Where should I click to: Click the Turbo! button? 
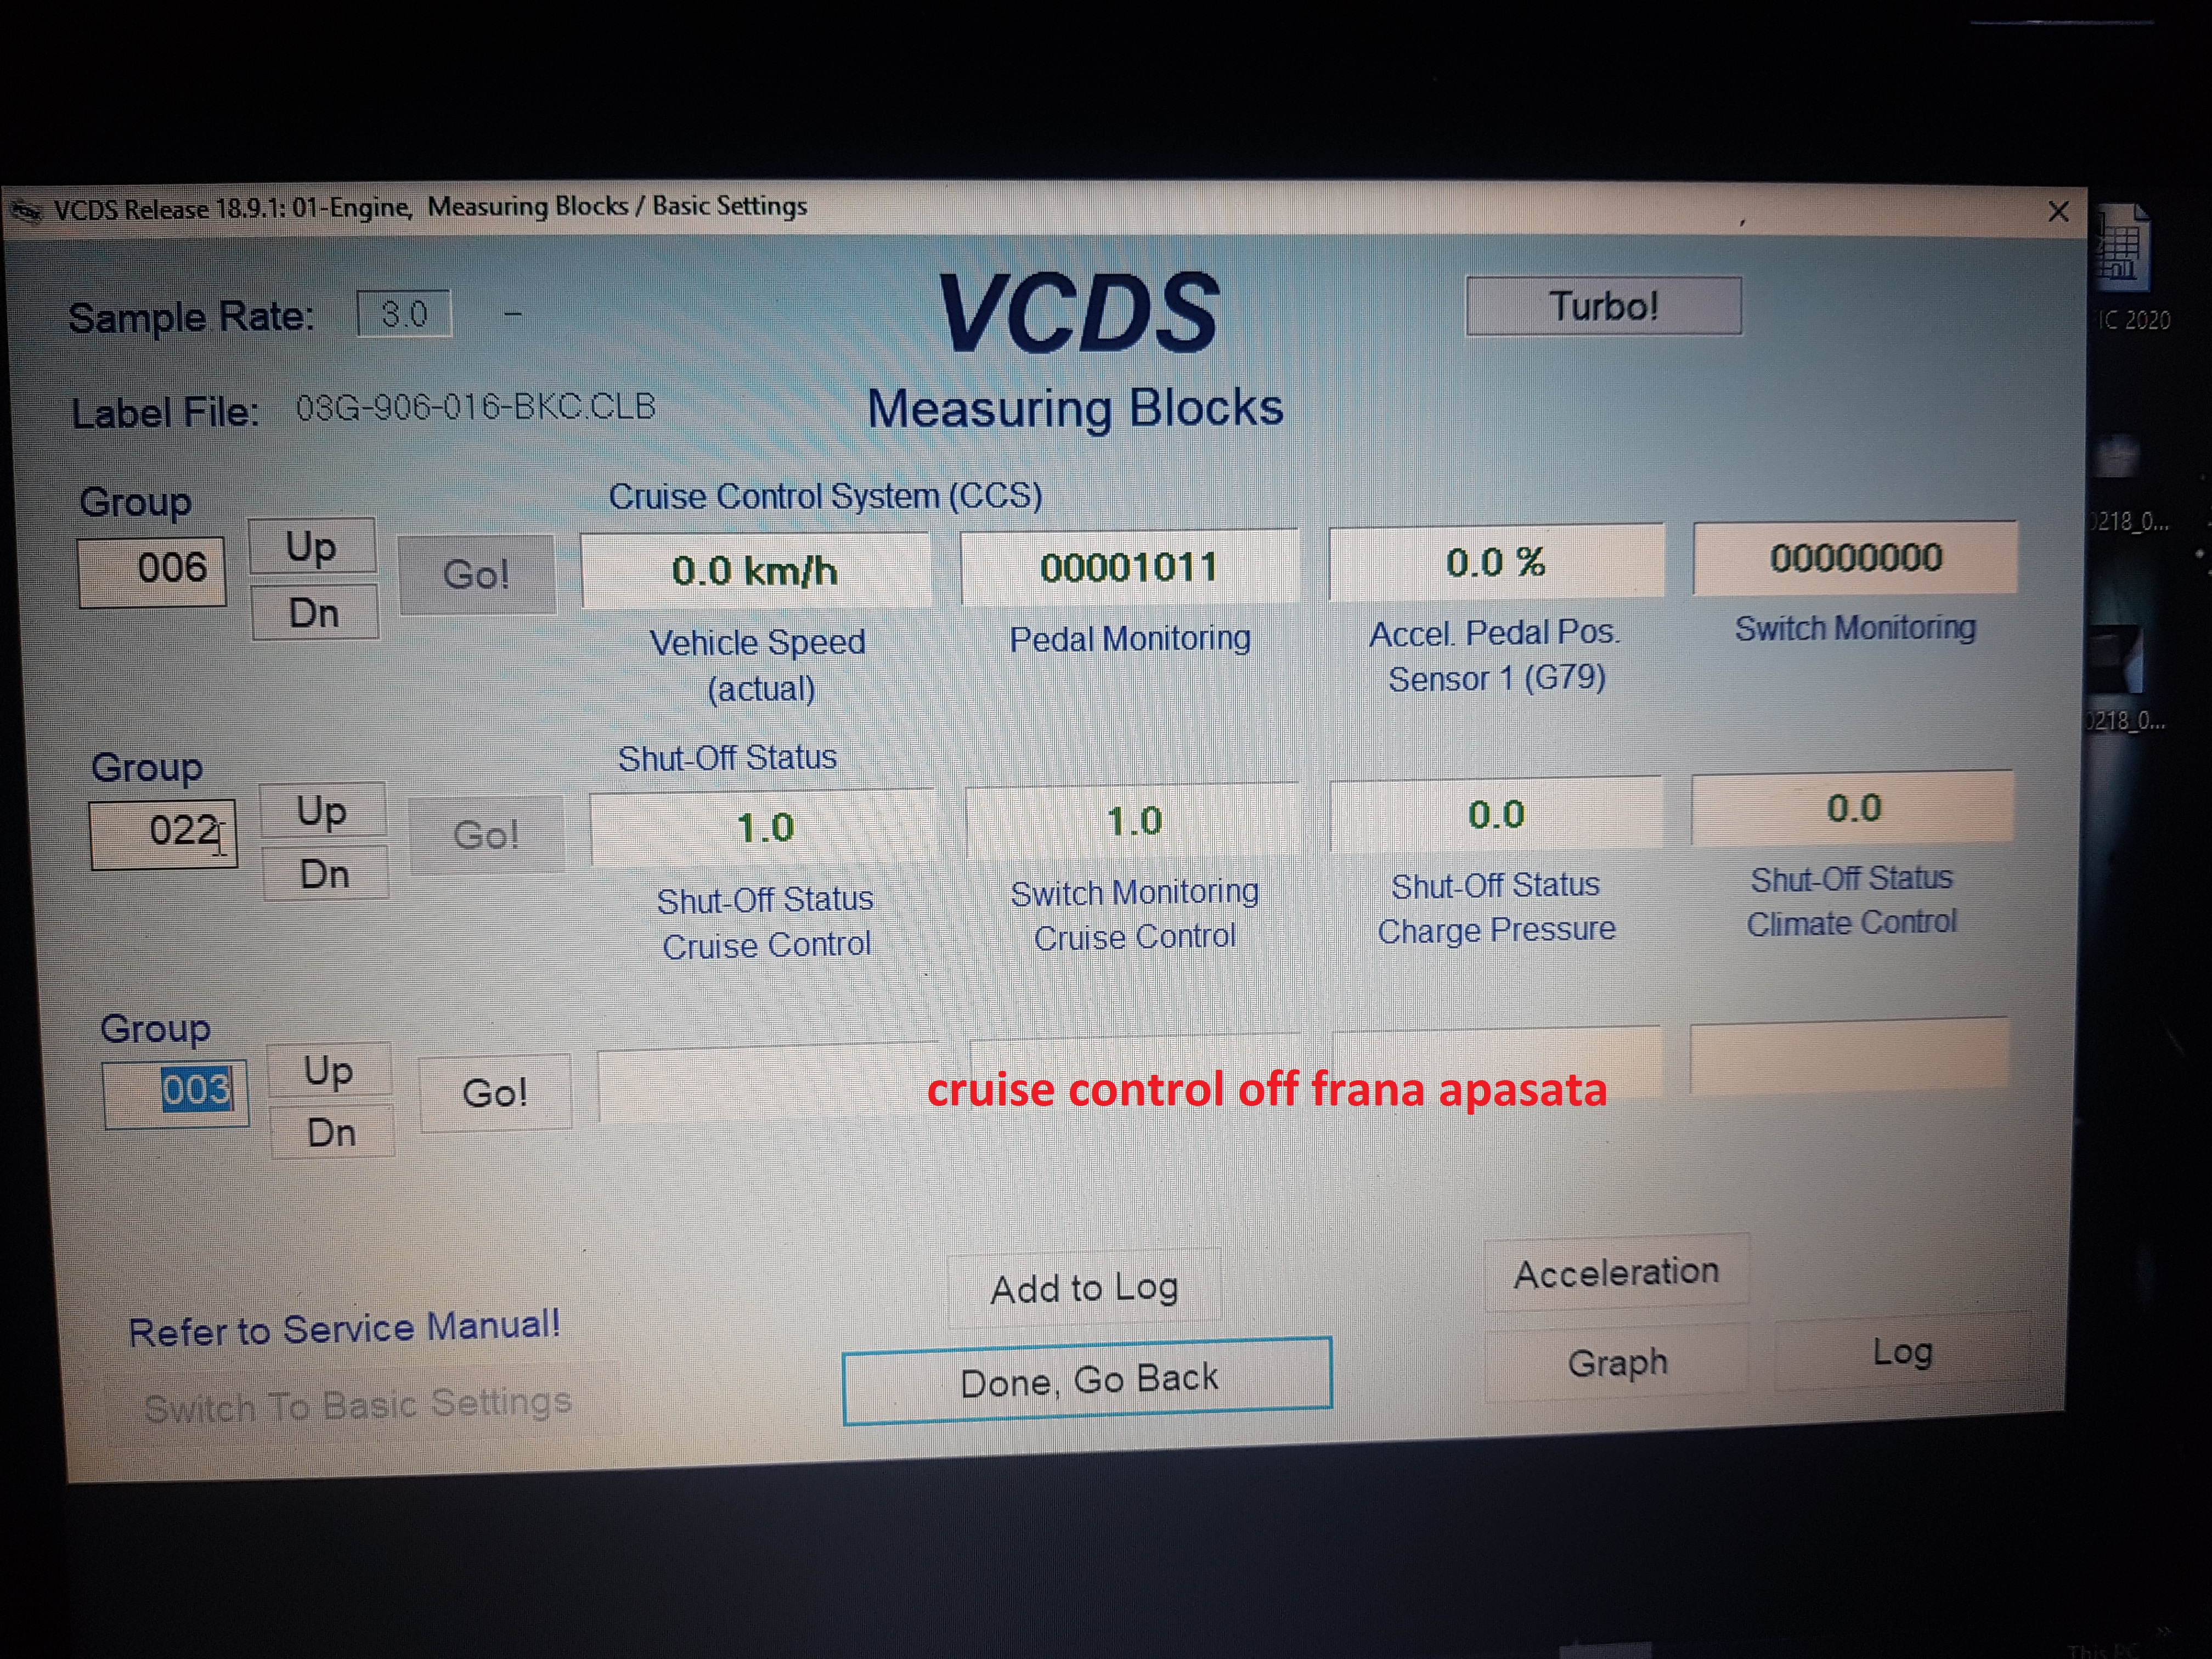(x=1603, y=306)
